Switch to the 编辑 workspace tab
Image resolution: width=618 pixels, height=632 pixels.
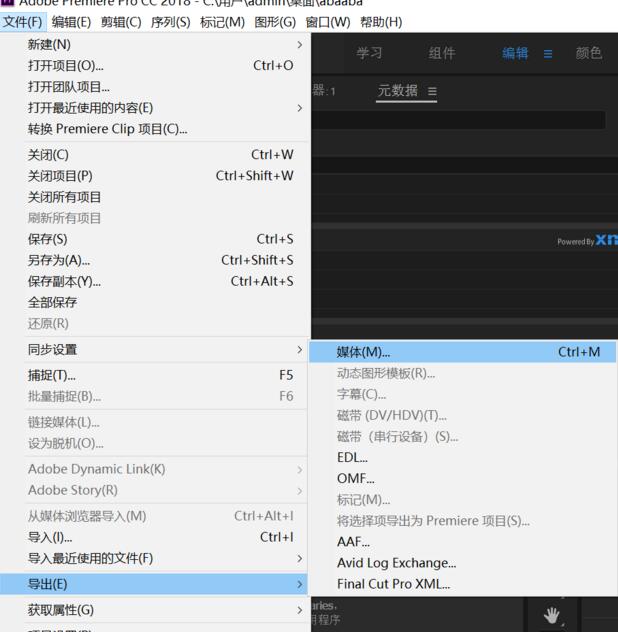click(515, 53)
